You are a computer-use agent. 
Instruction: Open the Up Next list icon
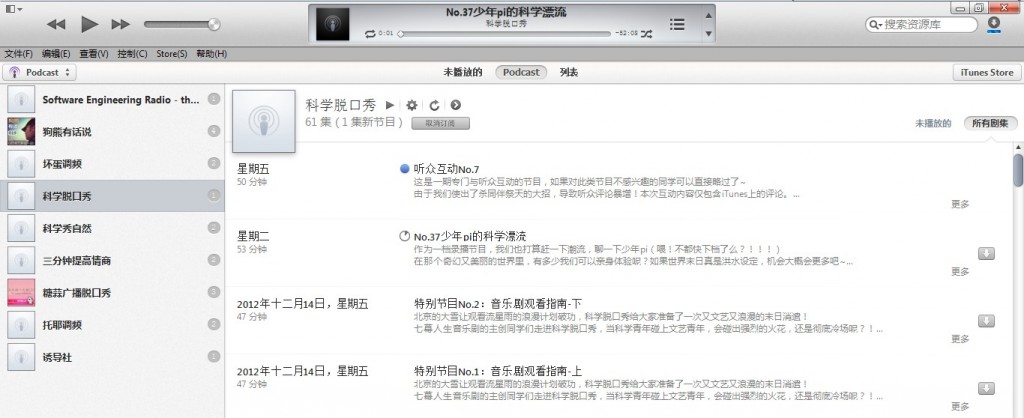click(x=677, y=24)
